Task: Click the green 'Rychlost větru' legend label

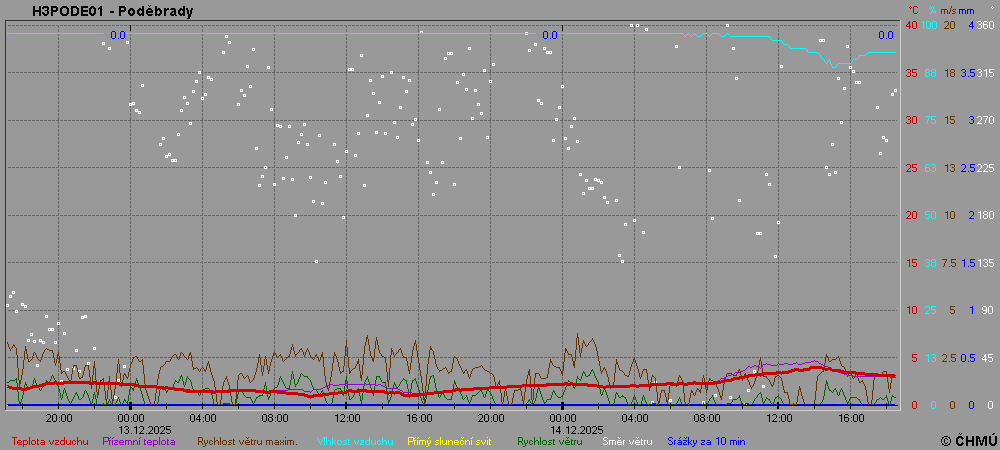Action: pos(550,440)
